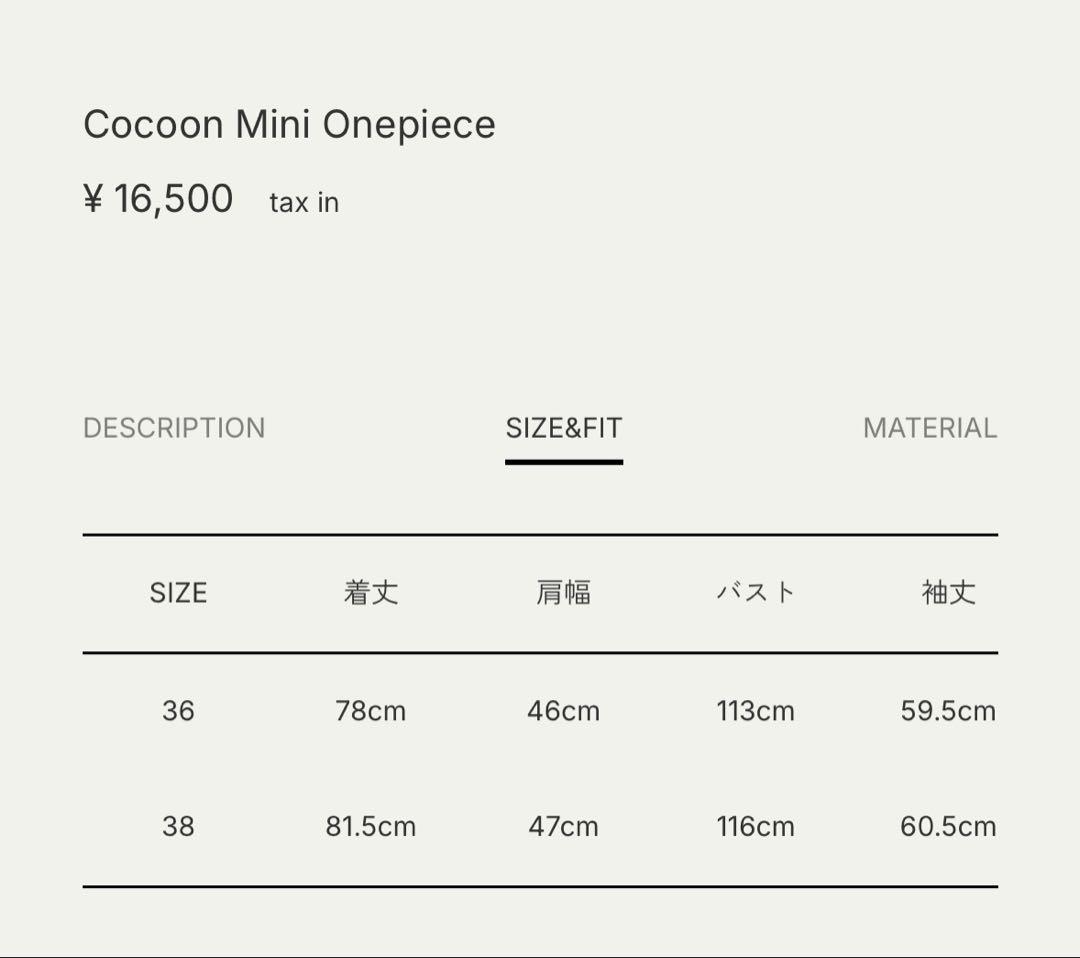Select the 46cm shoulder width cell
The width and height of the screenshot is (1080, 958).
point(563,711)
